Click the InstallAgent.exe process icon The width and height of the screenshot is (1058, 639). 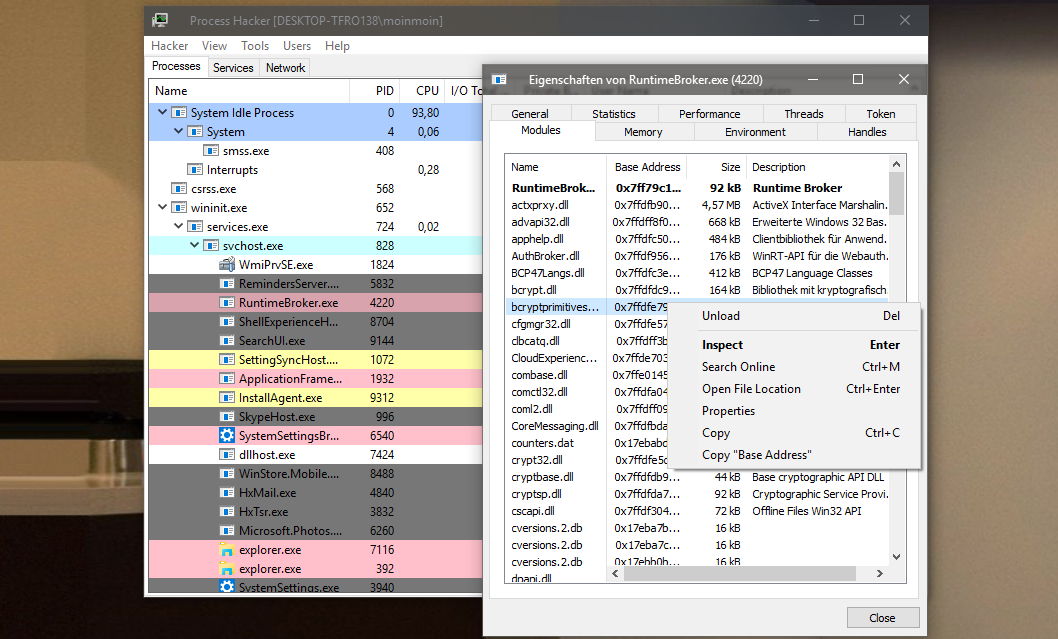[227, 397]
